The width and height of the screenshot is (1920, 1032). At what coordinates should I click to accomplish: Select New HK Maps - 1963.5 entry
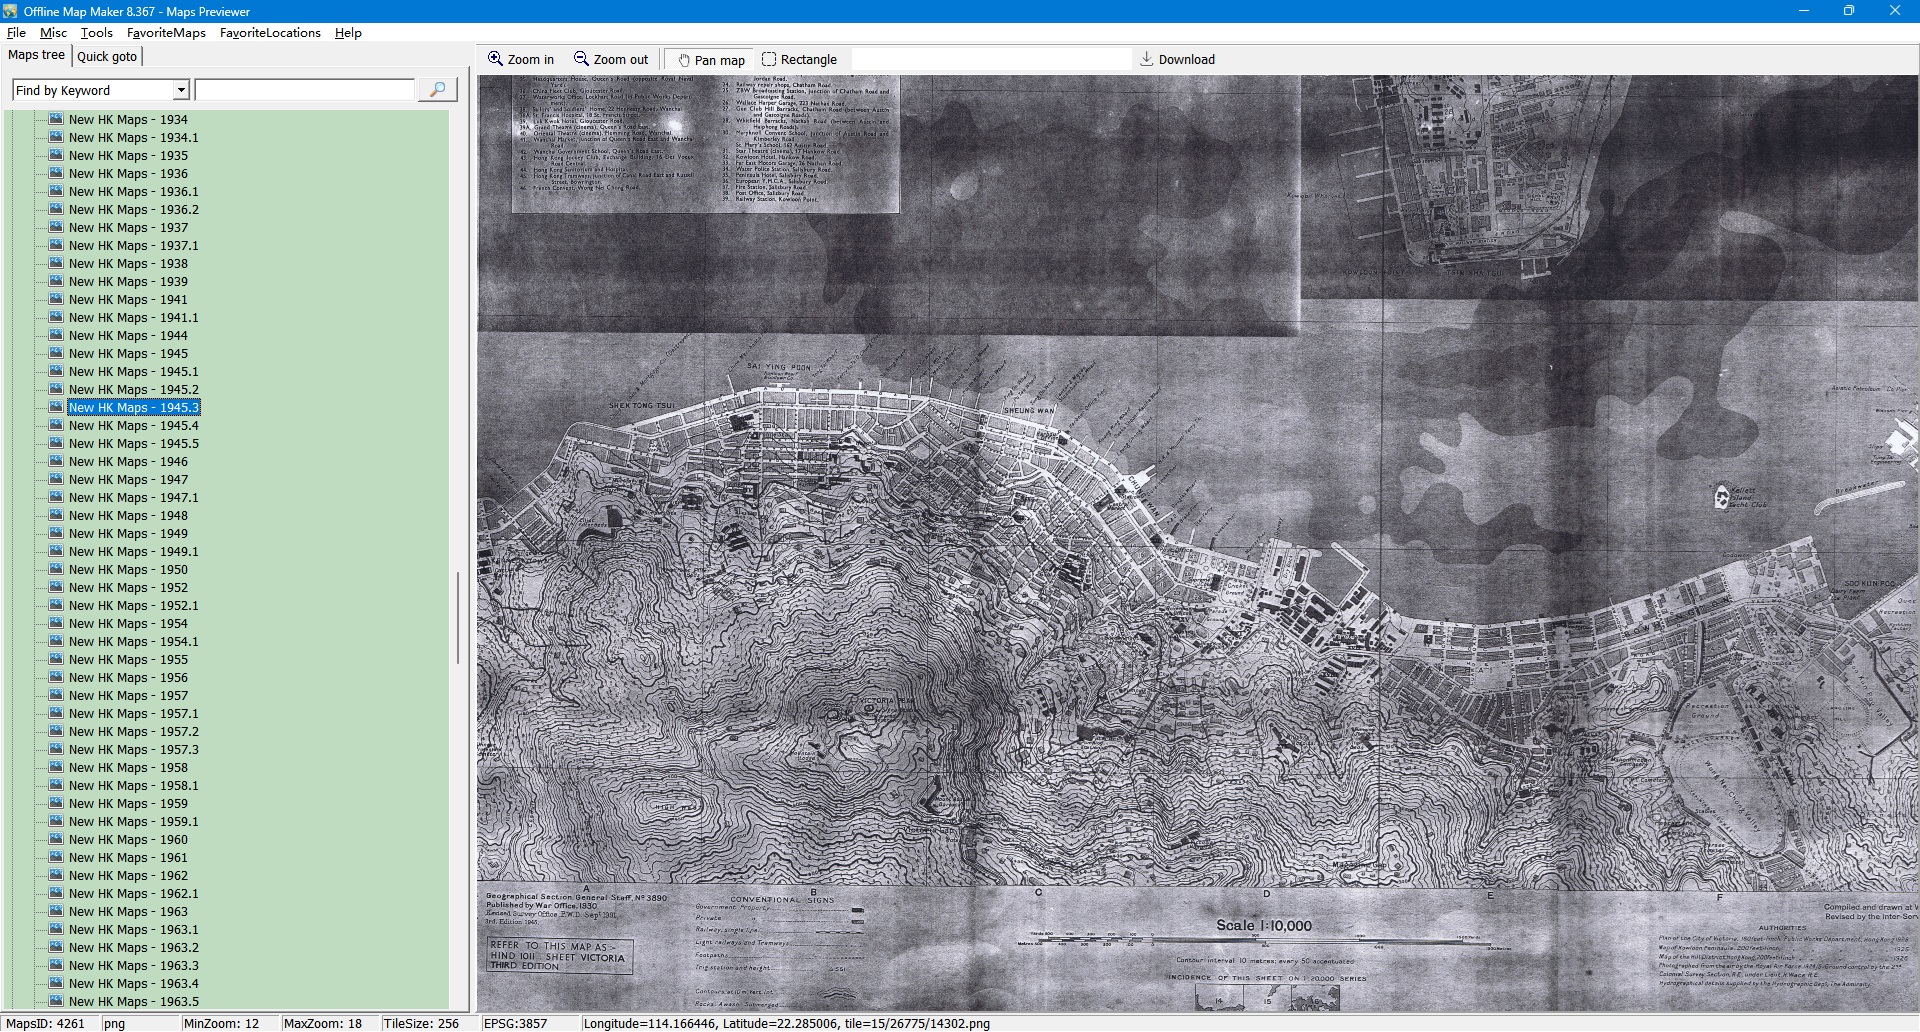pyautogui.click(x=133, y=1001)
